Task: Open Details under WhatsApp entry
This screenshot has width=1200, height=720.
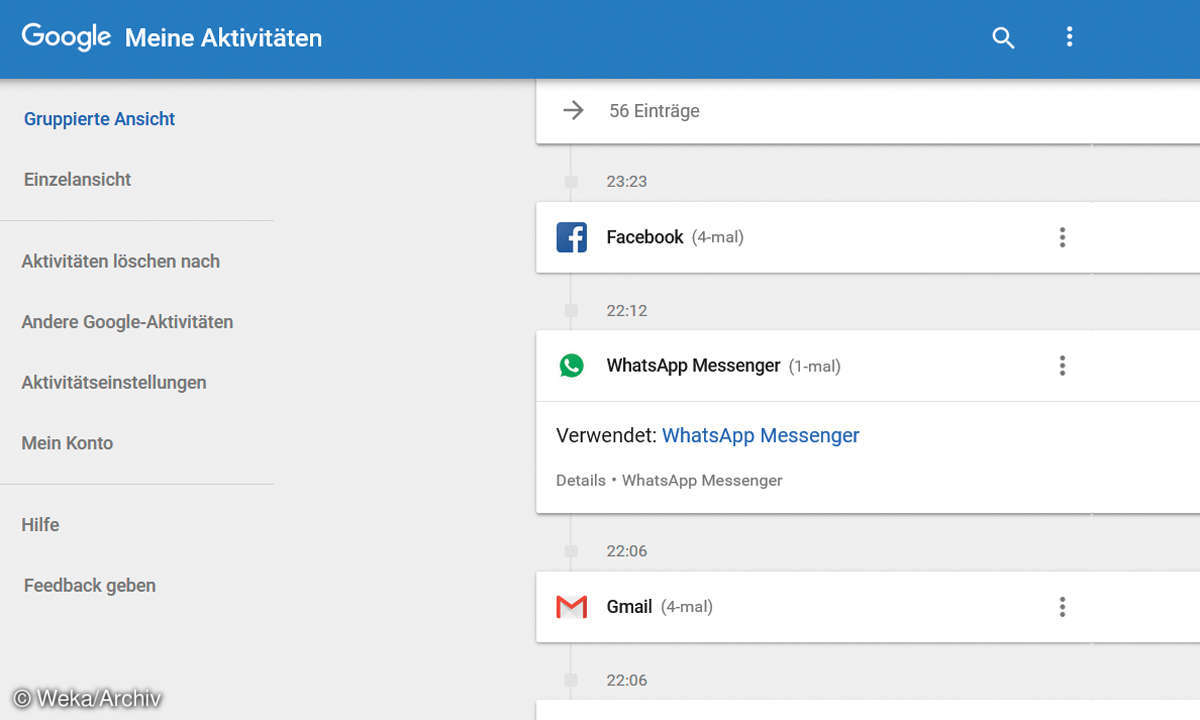Action: [x=581, y=480]
